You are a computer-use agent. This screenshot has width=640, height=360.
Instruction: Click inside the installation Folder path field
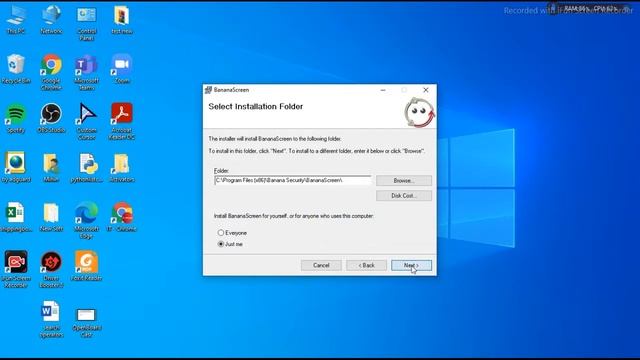coord(293,180)
